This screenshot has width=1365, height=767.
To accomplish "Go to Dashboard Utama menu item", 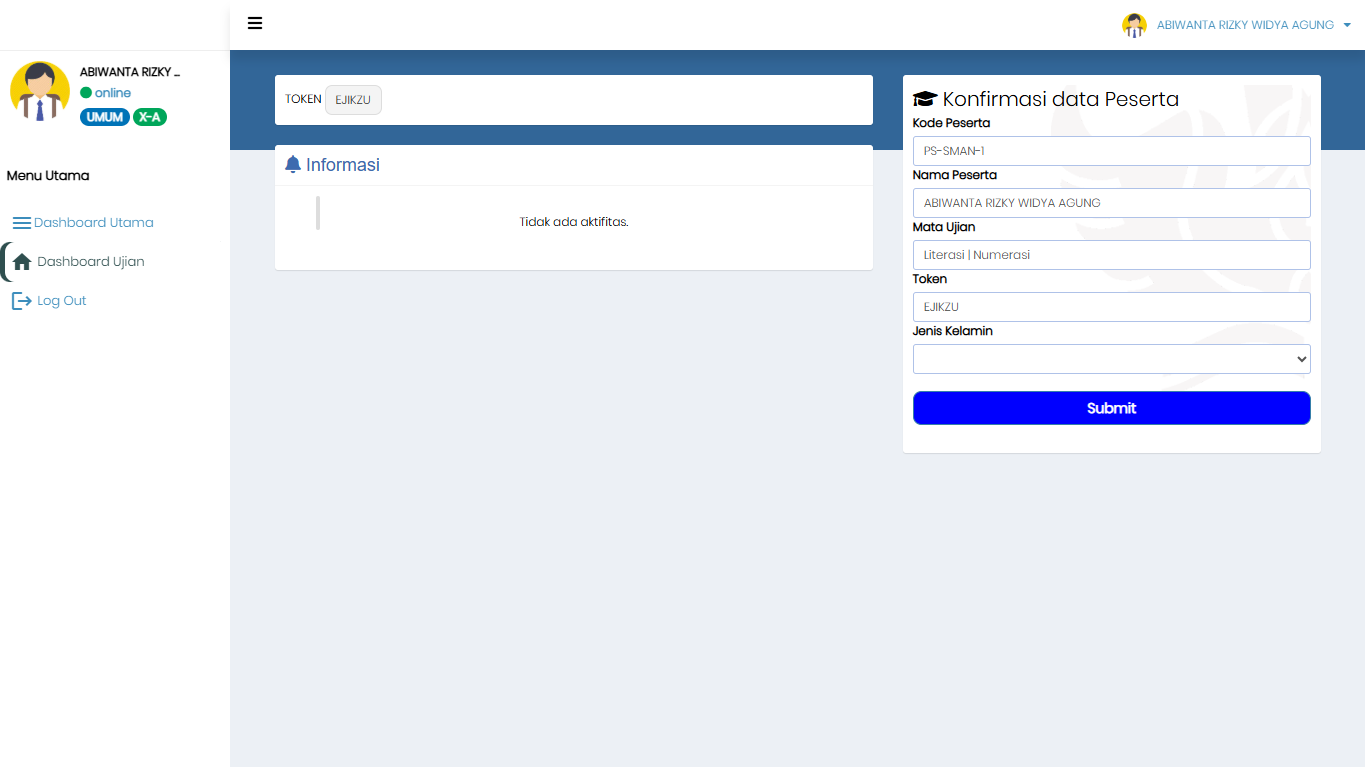I will pyautogui.click(x=93, y=223).
